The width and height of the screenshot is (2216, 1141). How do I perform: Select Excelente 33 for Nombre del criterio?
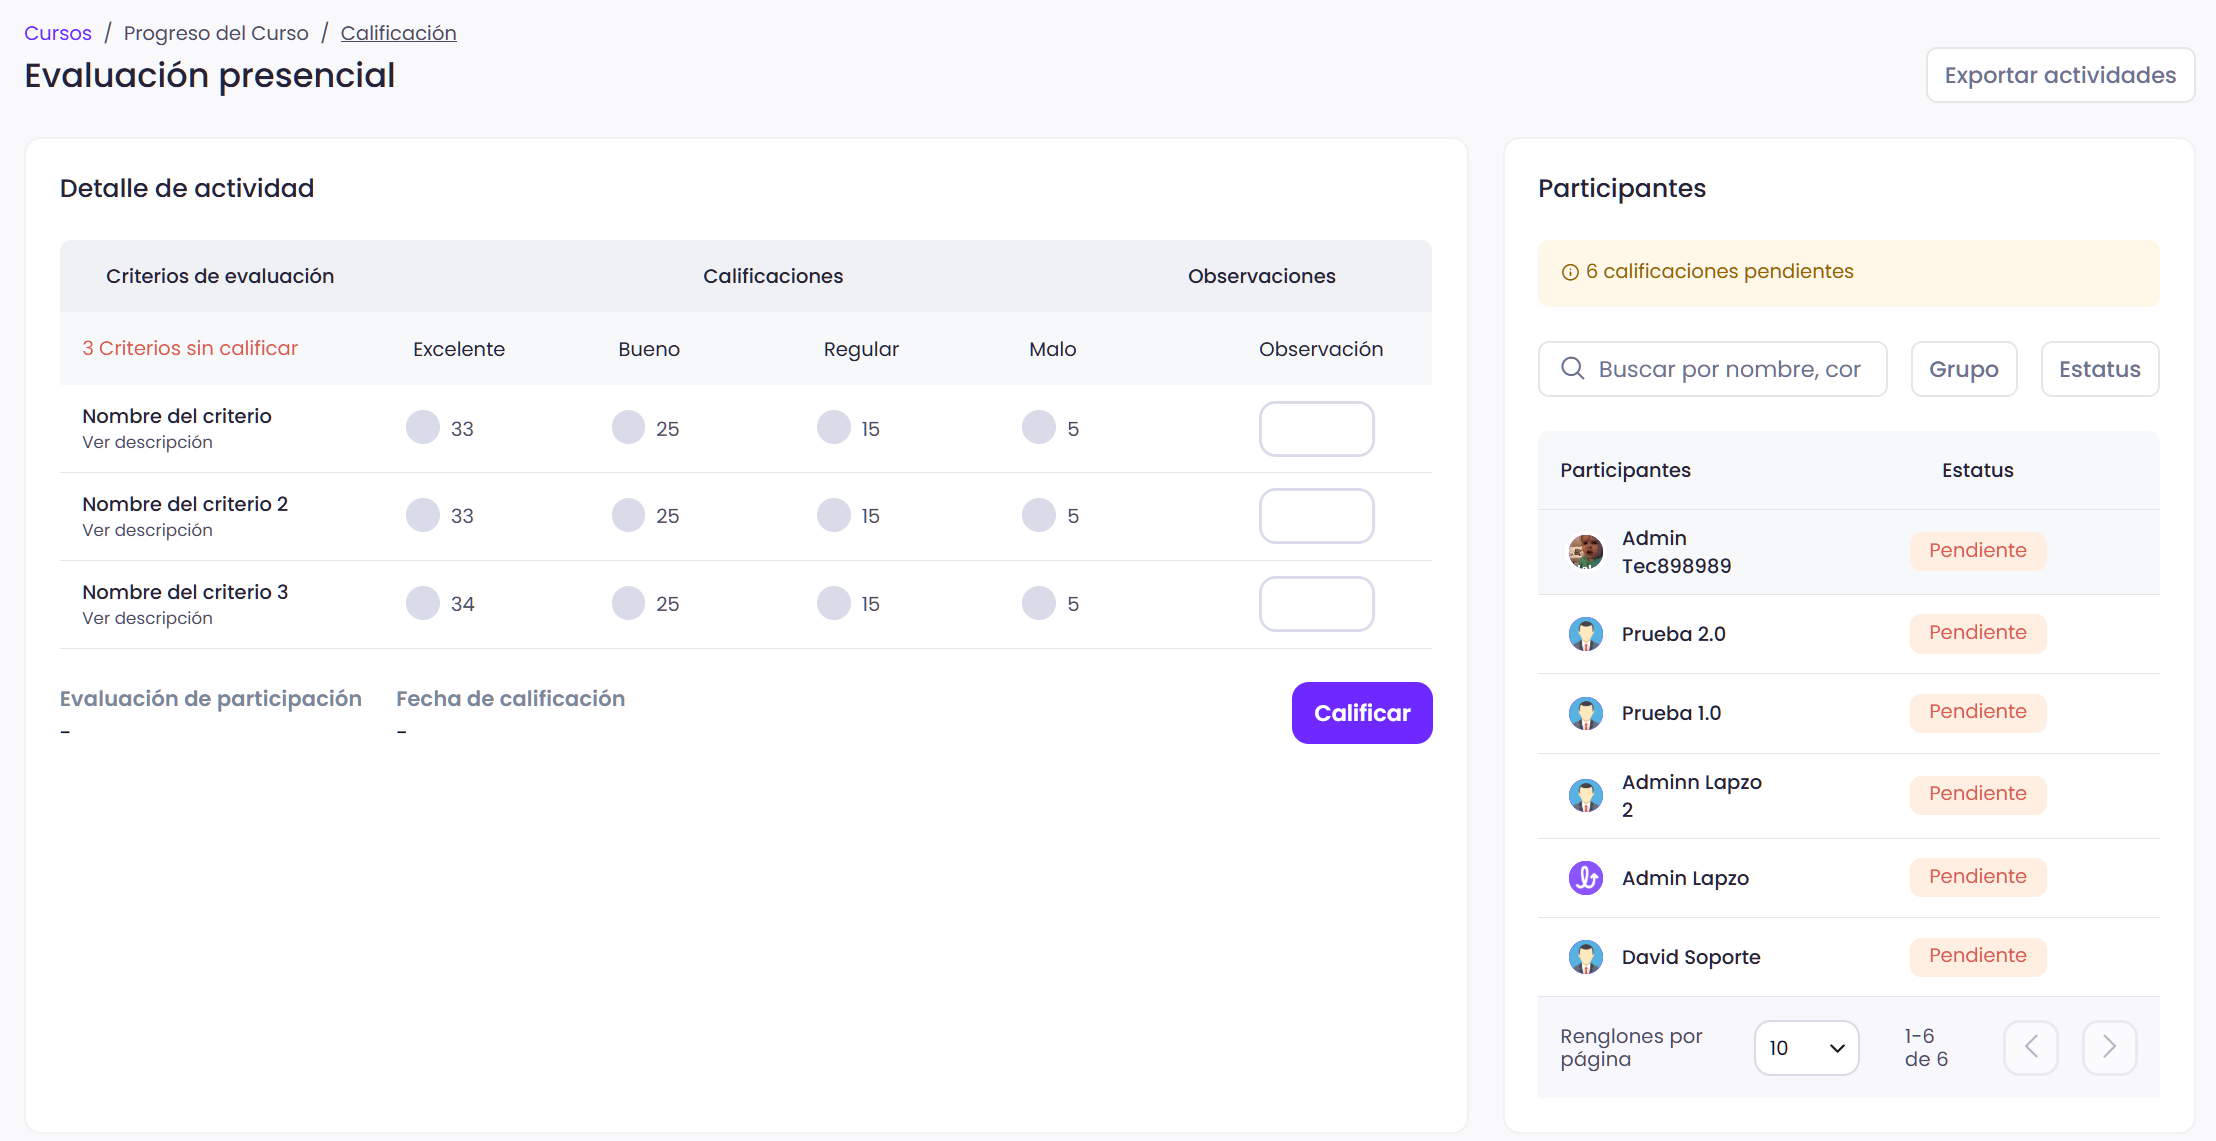click(x=423, y=428)
